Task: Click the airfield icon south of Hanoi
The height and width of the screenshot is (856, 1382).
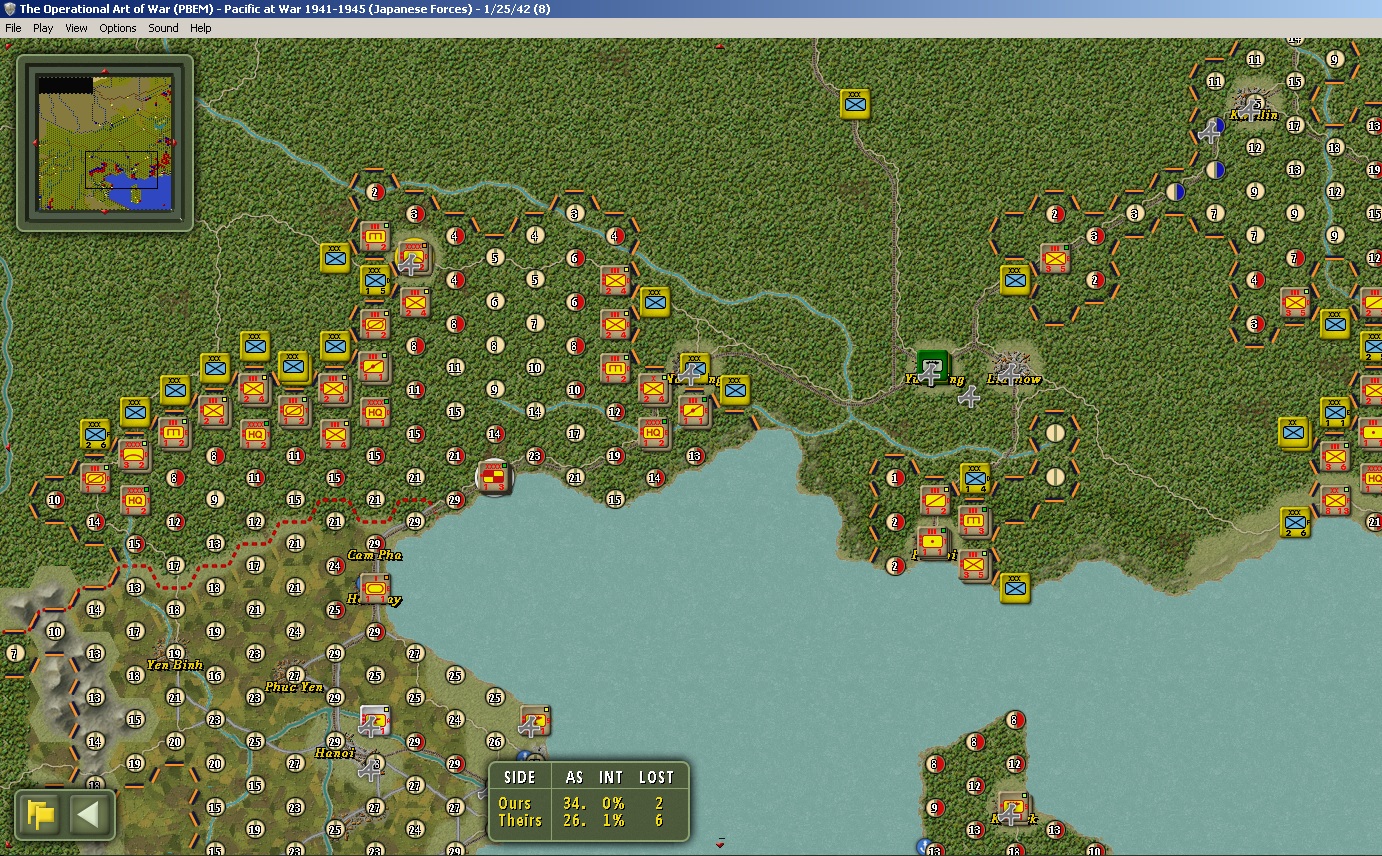Action: pos(372,769)
